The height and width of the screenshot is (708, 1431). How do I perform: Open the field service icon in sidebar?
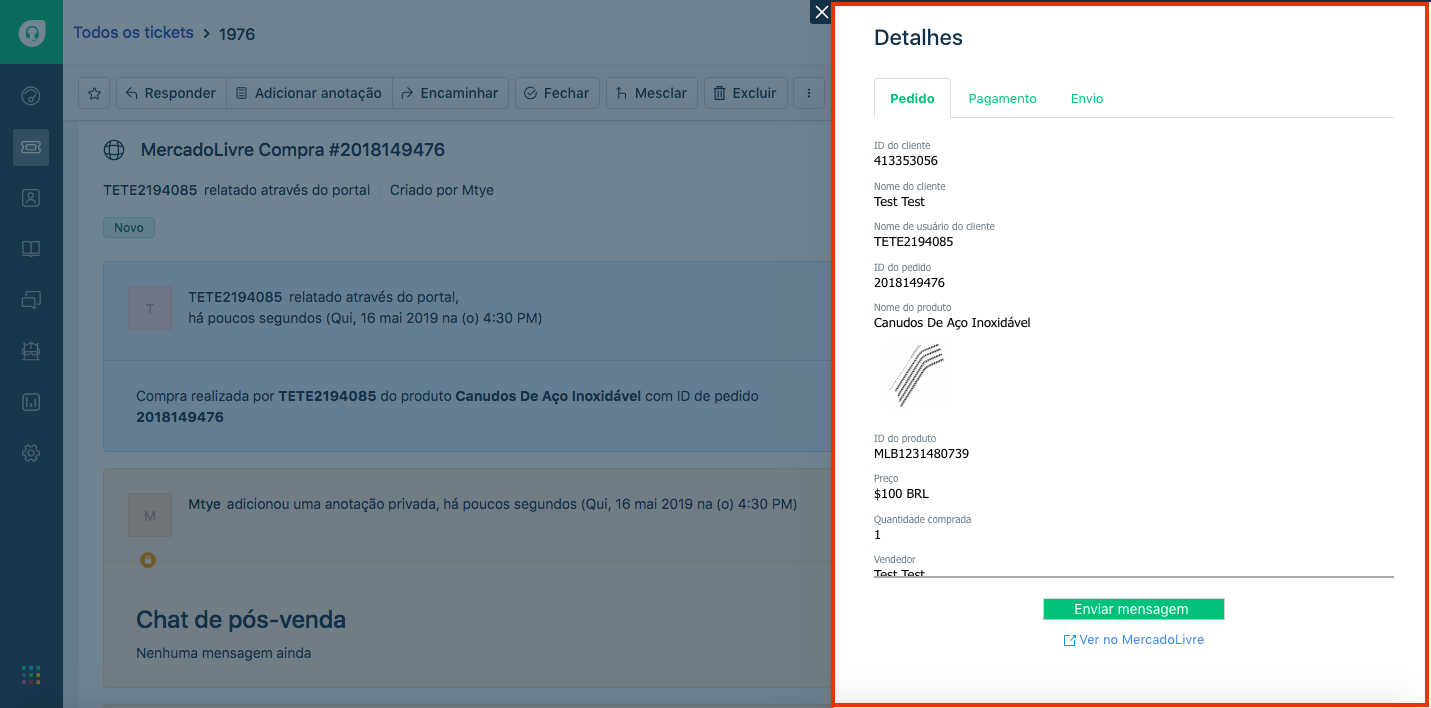pyautogui.click(x=31, y=351)
